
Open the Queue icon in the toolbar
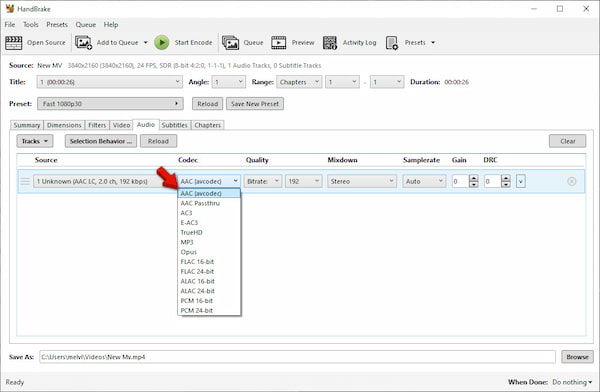tap(230, 42)
